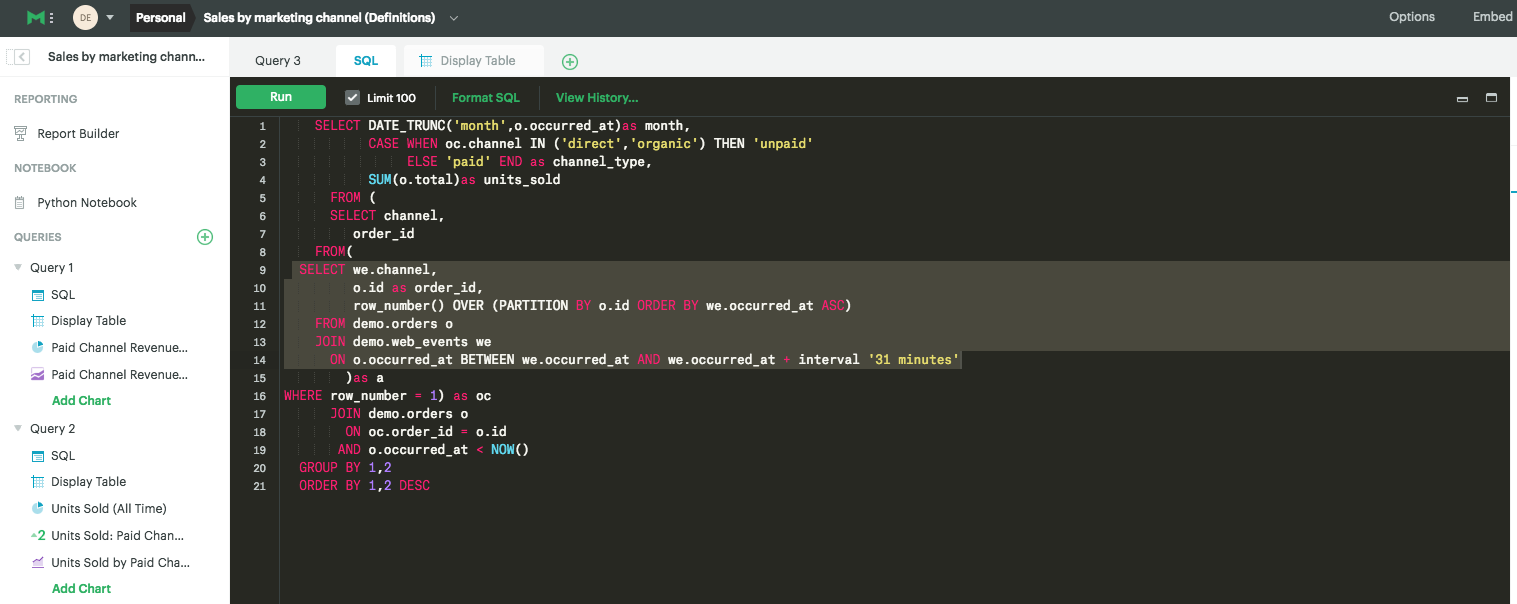Select SQL under Query 1
The image size is (1517, 604).
coord(63,295)
